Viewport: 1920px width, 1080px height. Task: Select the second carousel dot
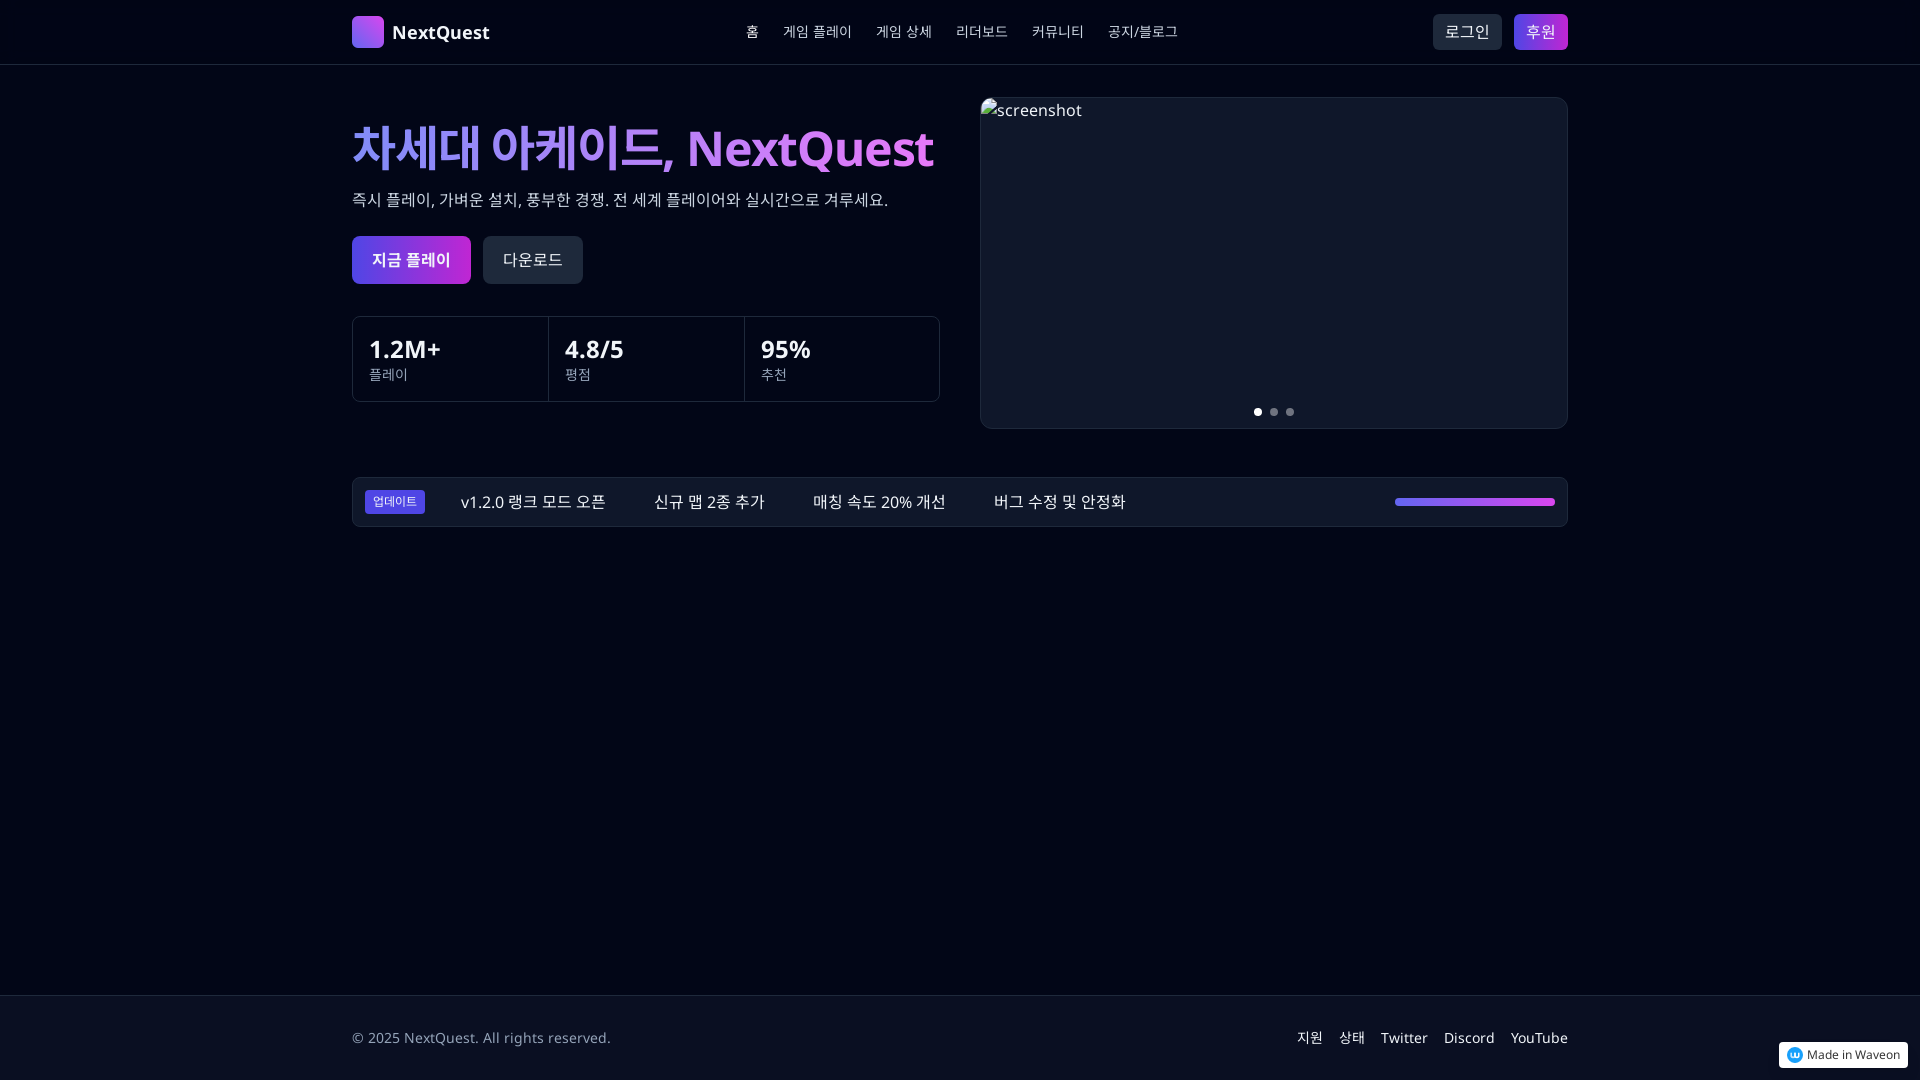1273,411
